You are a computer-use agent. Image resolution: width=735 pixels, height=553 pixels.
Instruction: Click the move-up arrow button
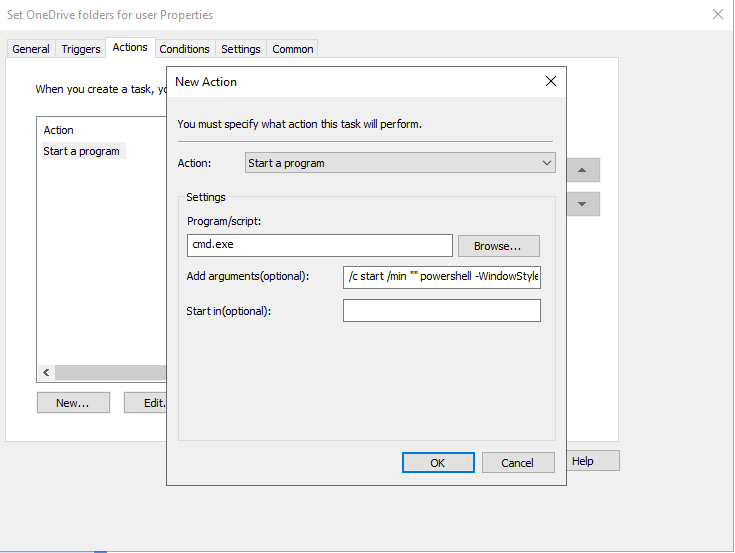[583, 170]
